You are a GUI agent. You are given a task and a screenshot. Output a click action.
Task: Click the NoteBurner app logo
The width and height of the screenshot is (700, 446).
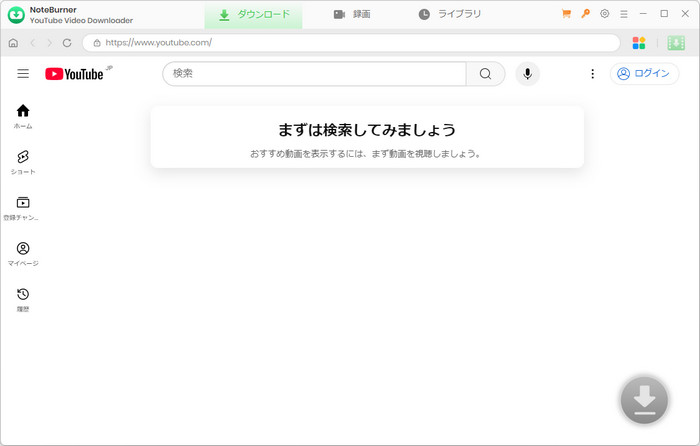coord(17,15)
